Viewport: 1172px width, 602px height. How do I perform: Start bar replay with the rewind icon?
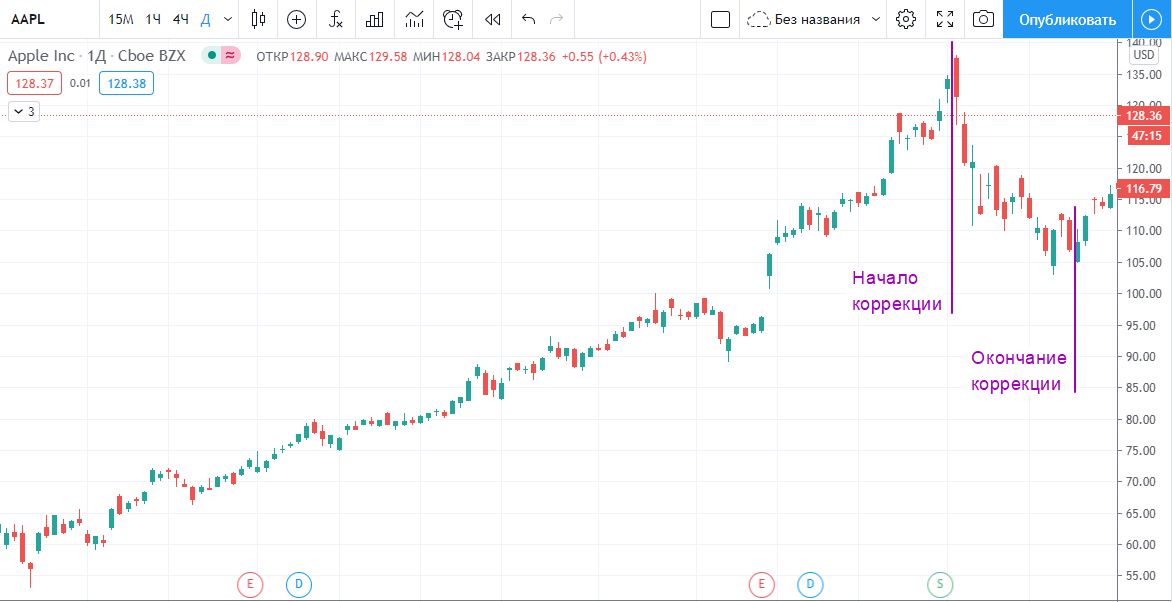492,19
